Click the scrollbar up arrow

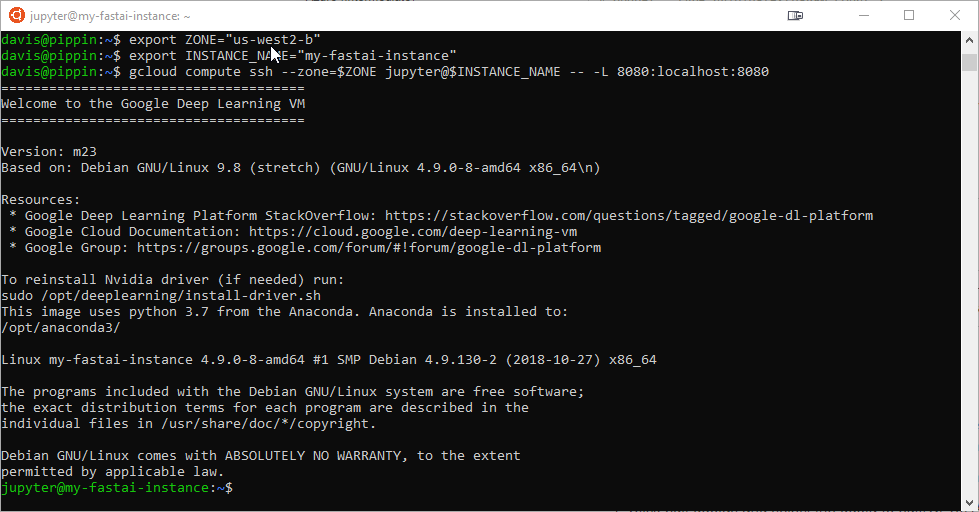click(x=969, y=40)
